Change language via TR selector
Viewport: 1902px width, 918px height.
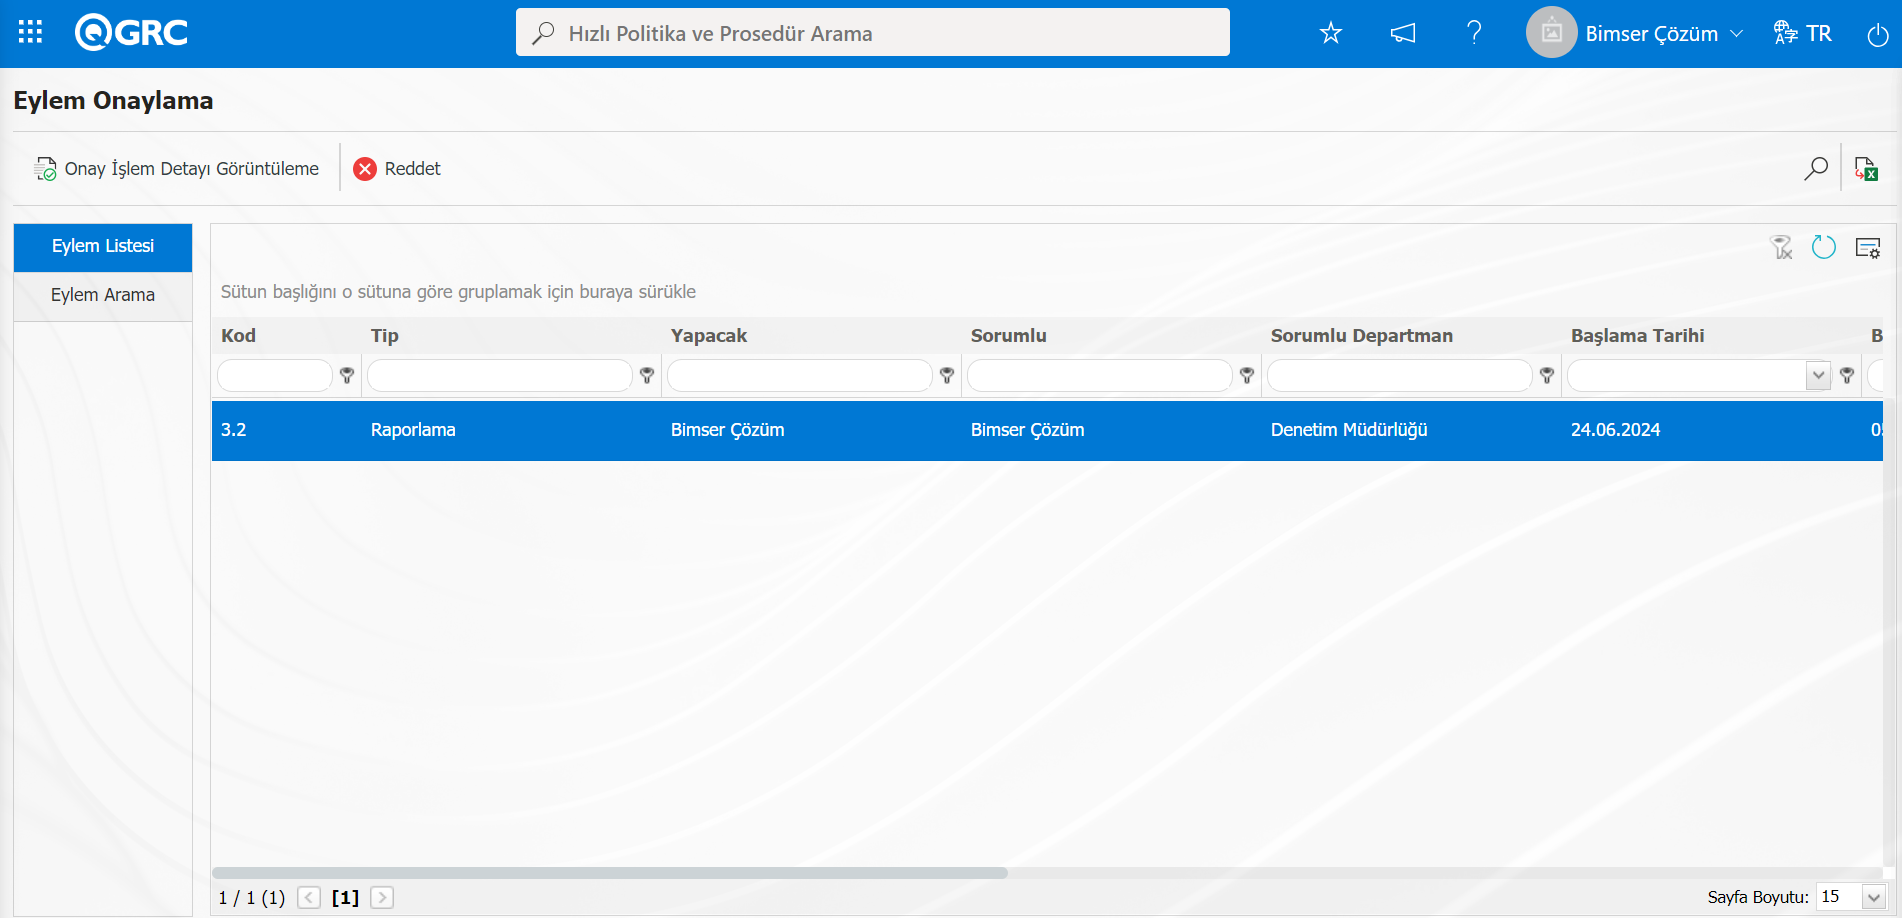[x=1802, y=33]
